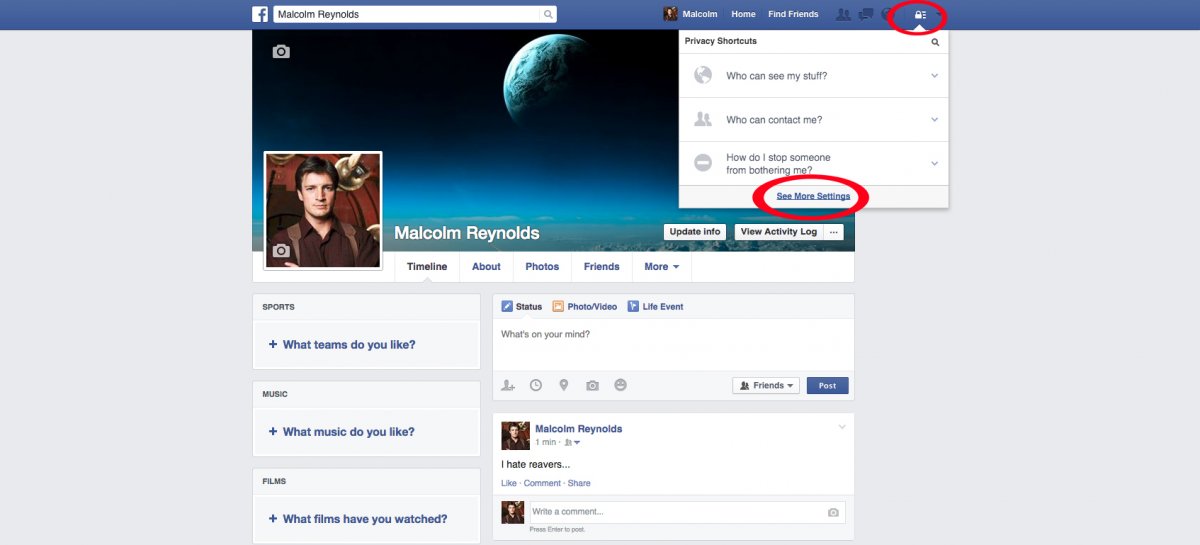Click the camera icon in comment box
This screenshot has width=1200, height=545.
click(833, 512)
